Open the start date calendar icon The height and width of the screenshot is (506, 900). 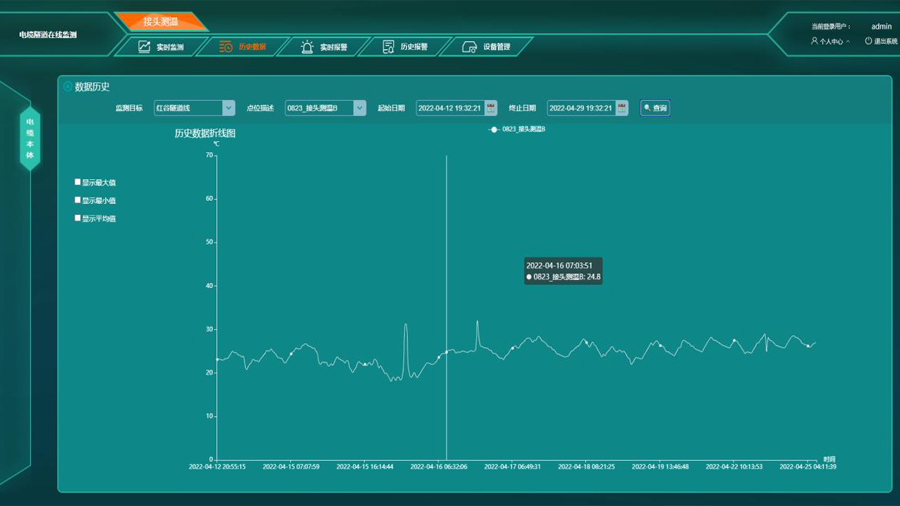coord(491,108)
